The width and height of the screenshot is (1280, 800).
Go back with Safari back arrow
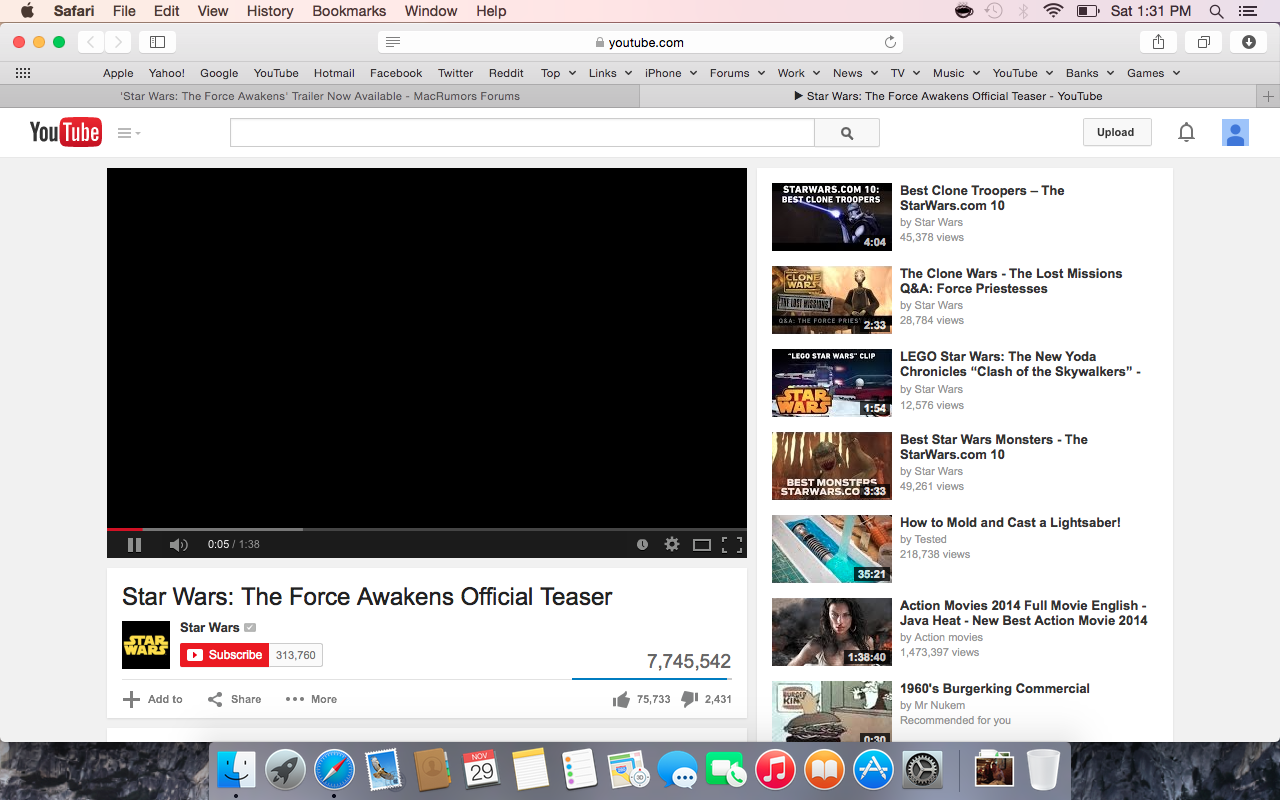[x=91, y=42]
